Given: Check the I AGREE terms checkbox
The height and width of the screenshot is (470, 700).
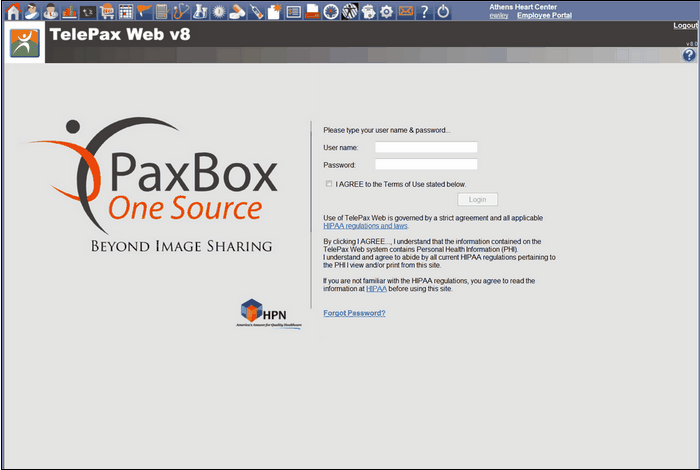Looking at the screenshot, I should 329,184.
